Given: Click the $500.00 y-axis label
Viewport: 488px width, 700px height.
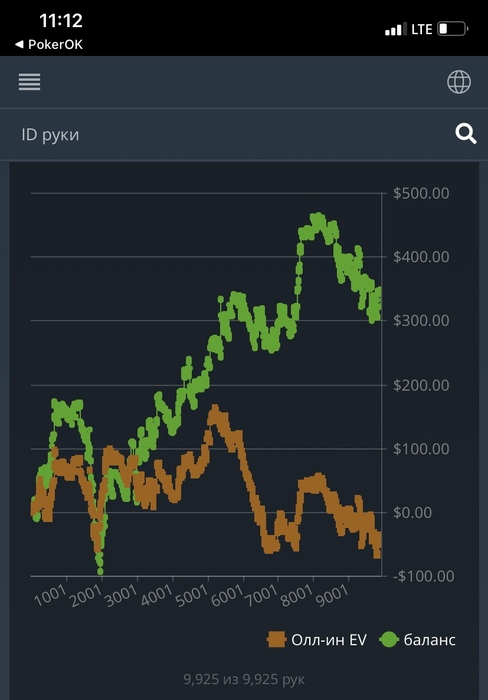Looking at the screenshot, I should [421, 193].
